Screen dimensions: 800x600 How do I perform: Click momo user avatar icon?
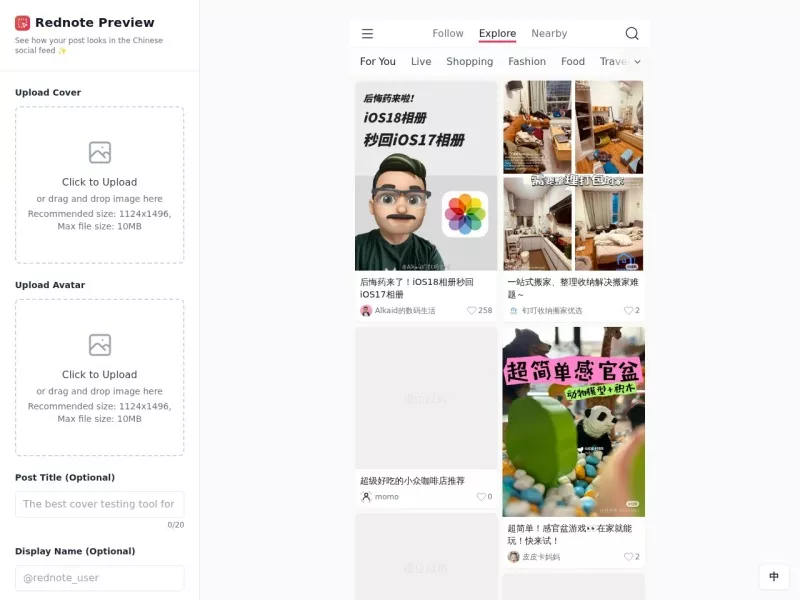(x=366, y=496)
